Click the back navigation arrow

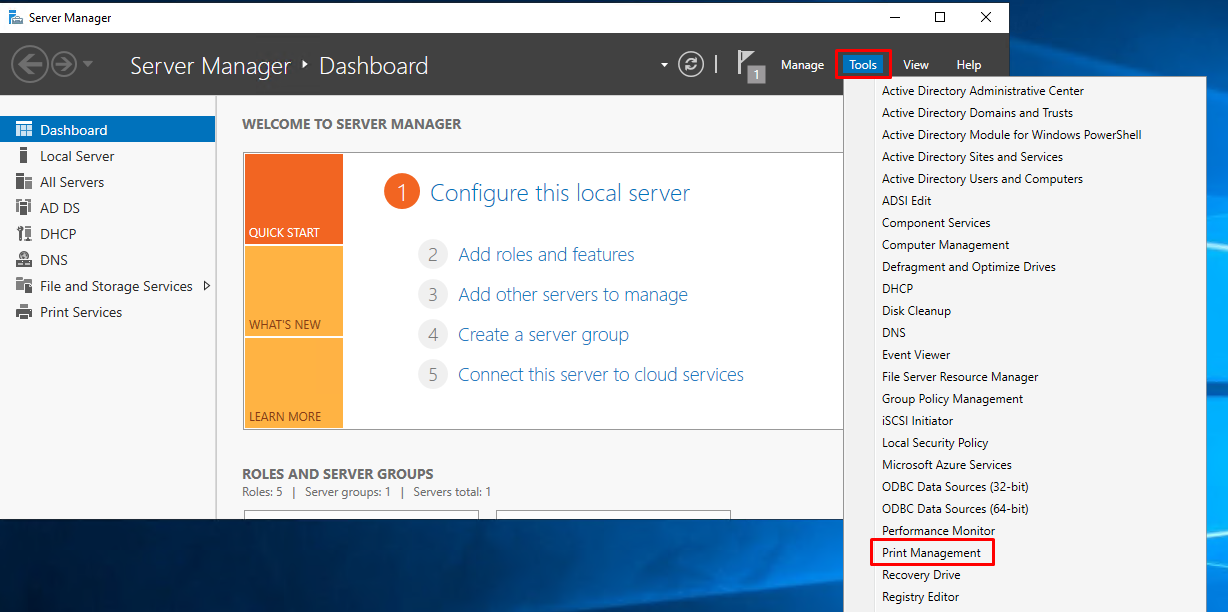point(30,63)
